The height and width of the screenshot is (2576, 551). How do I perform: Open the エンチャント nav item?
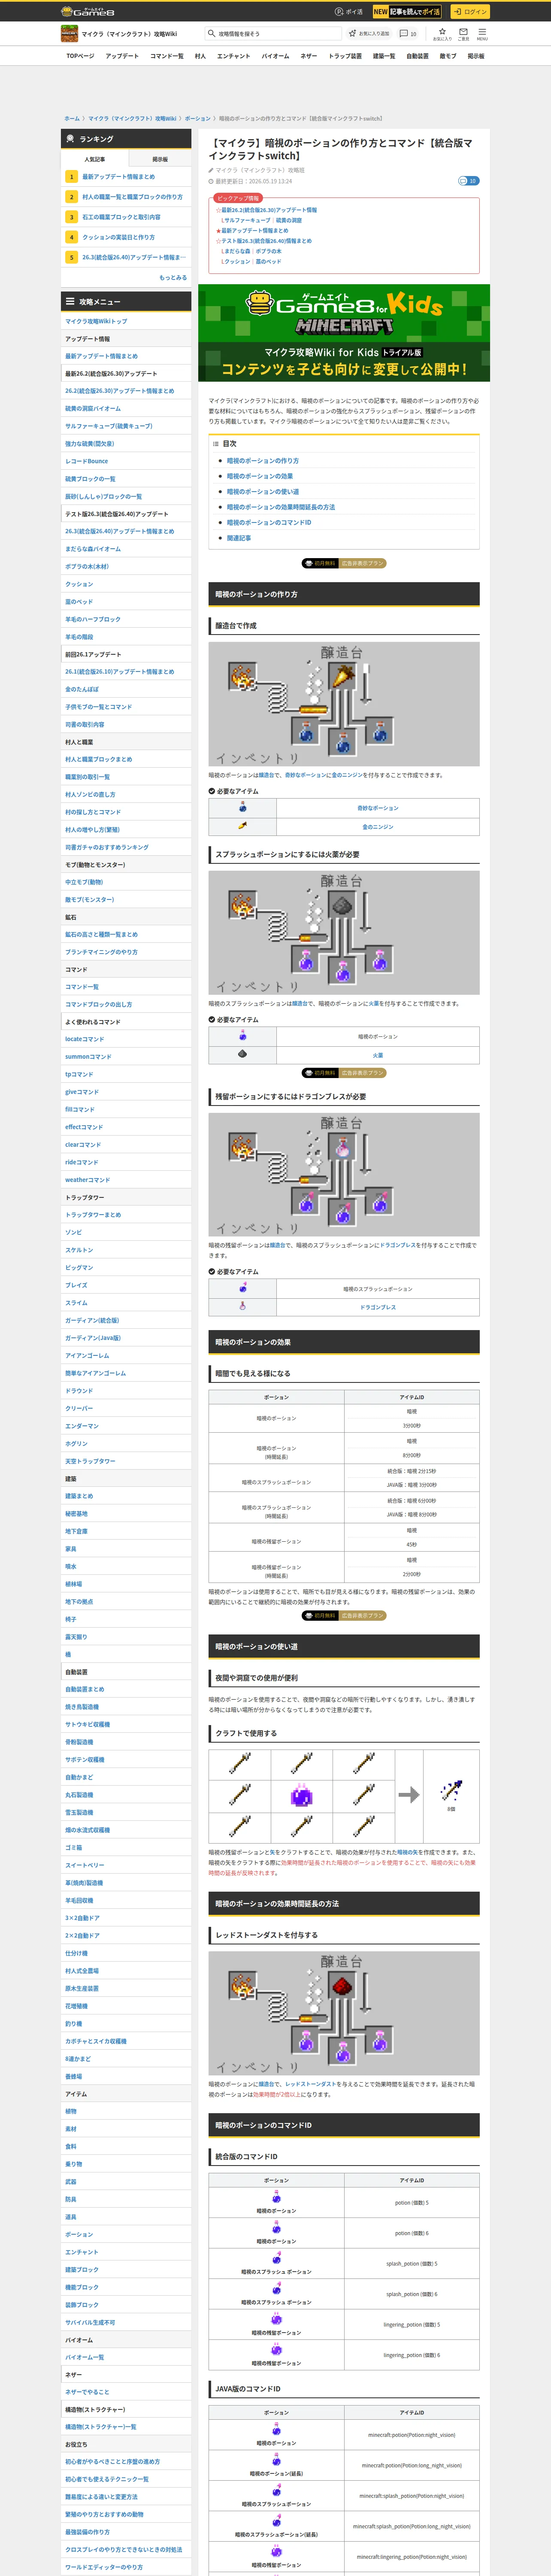(x=234, y=56)
